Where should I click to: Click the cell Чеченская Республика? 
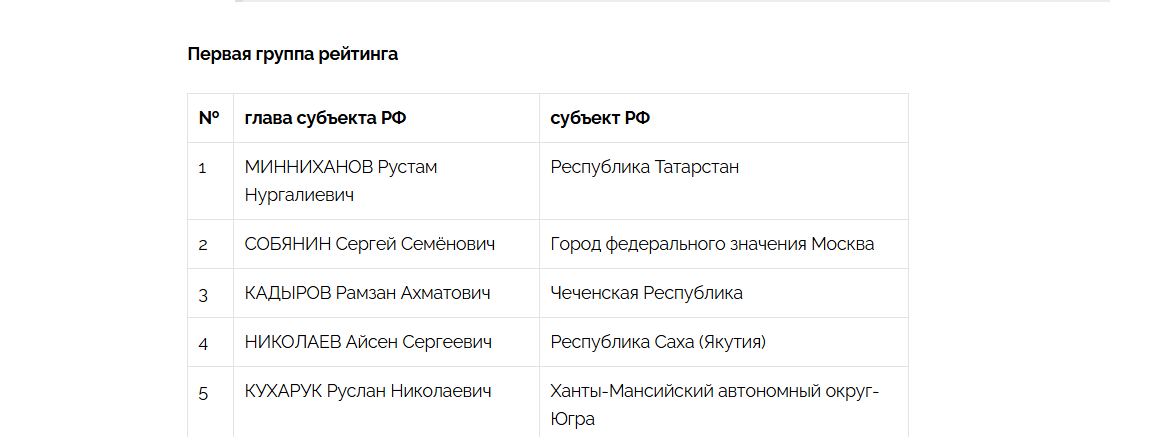(x=647, y=294)
